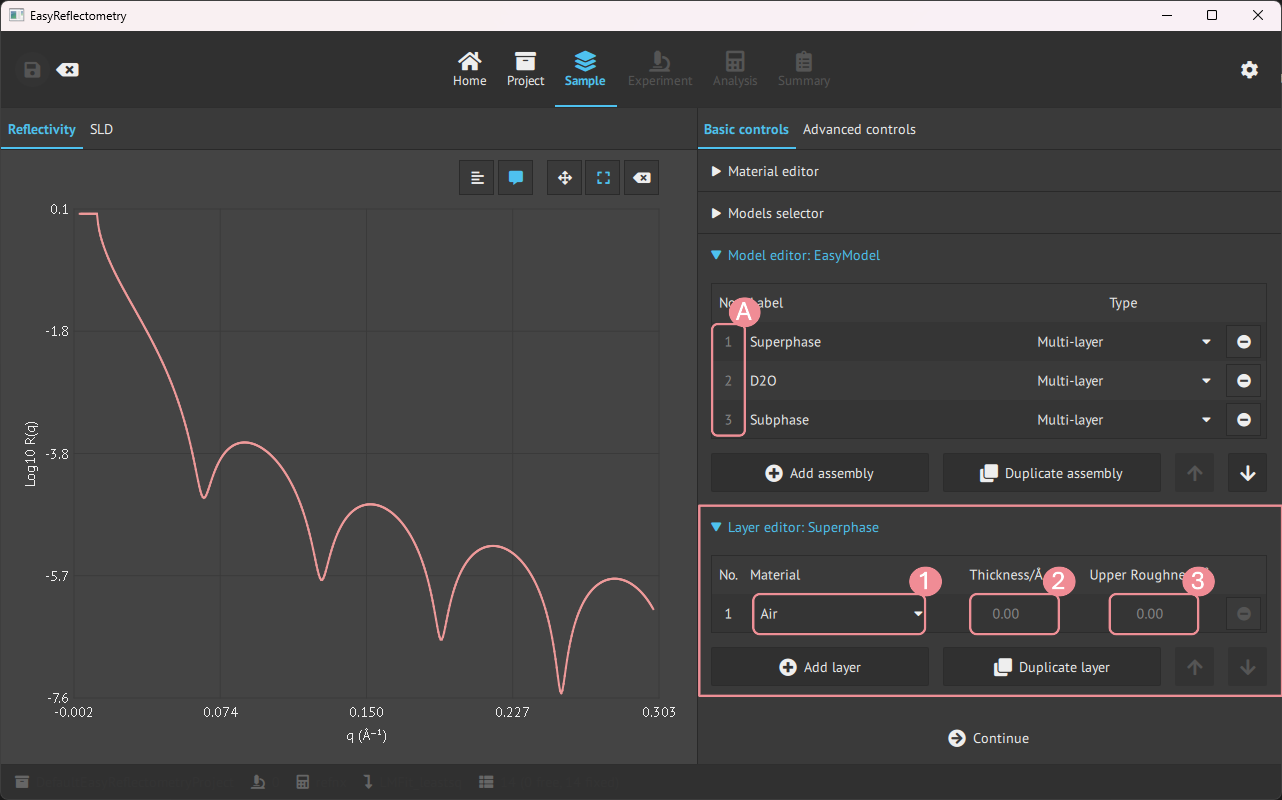
Task: Click the clear/reset icon next to save
Action: [x=68, y=69]
